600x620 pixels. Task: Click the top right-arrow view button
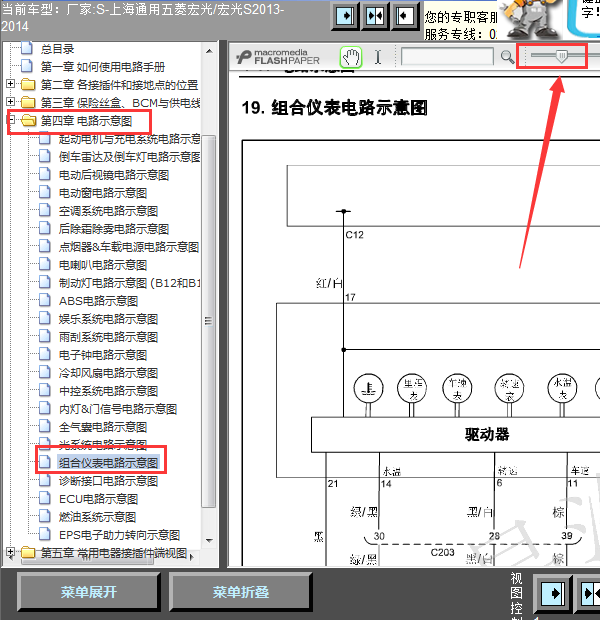[345, 16]
